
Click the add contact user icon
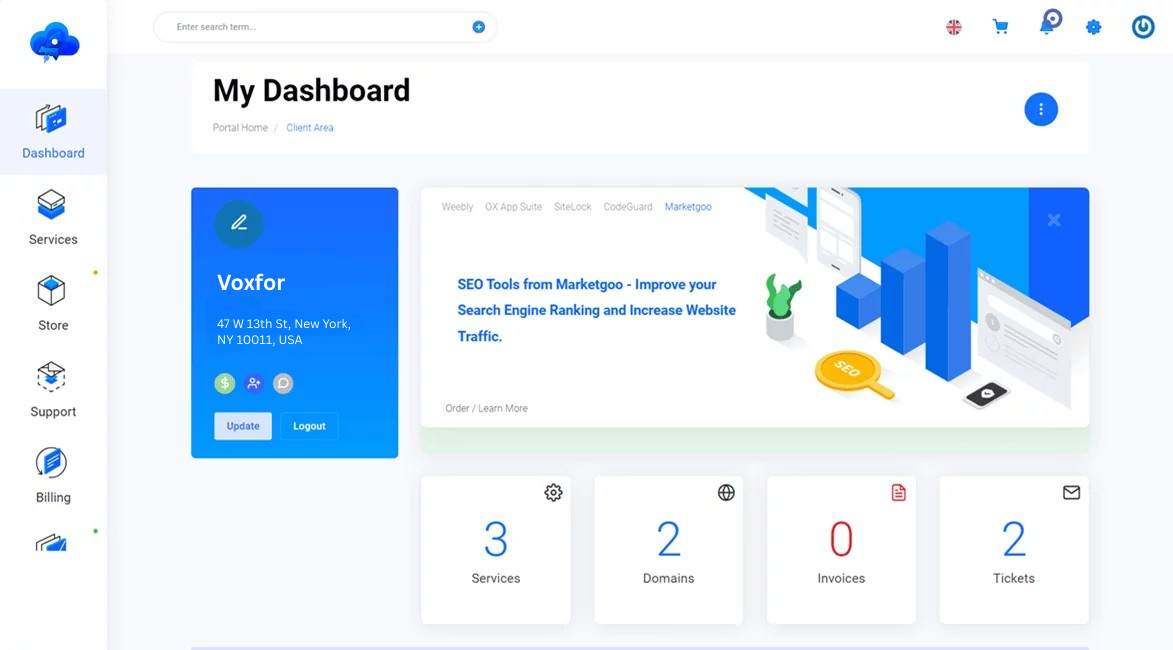pos(254,383)
